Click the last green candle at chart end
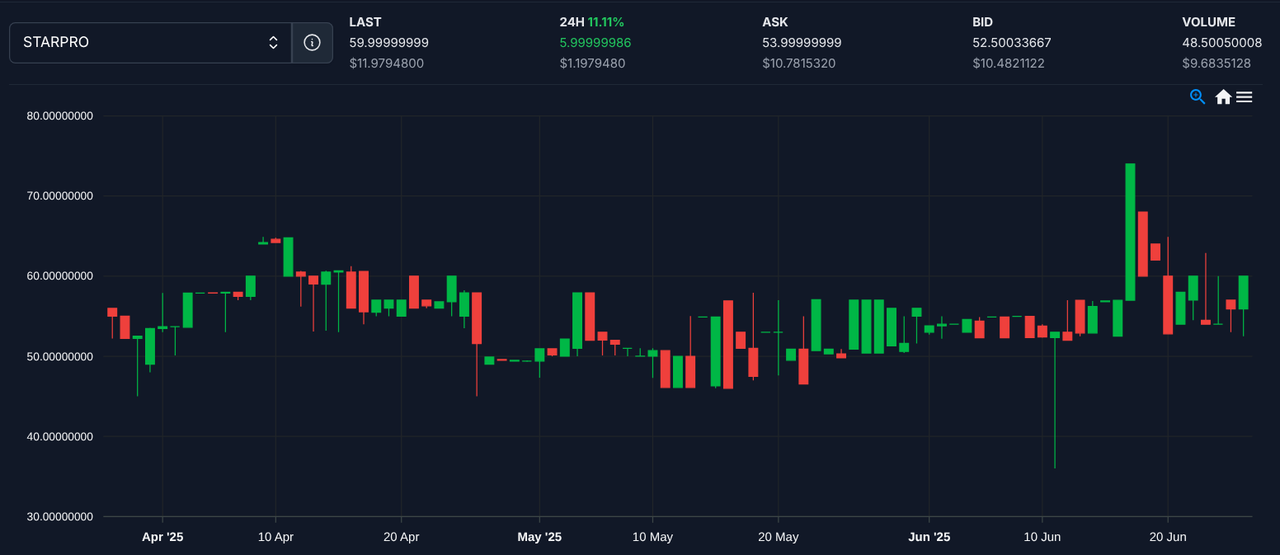The height and width of the screenshot is (555, 1280). (x=1244, y=292)
